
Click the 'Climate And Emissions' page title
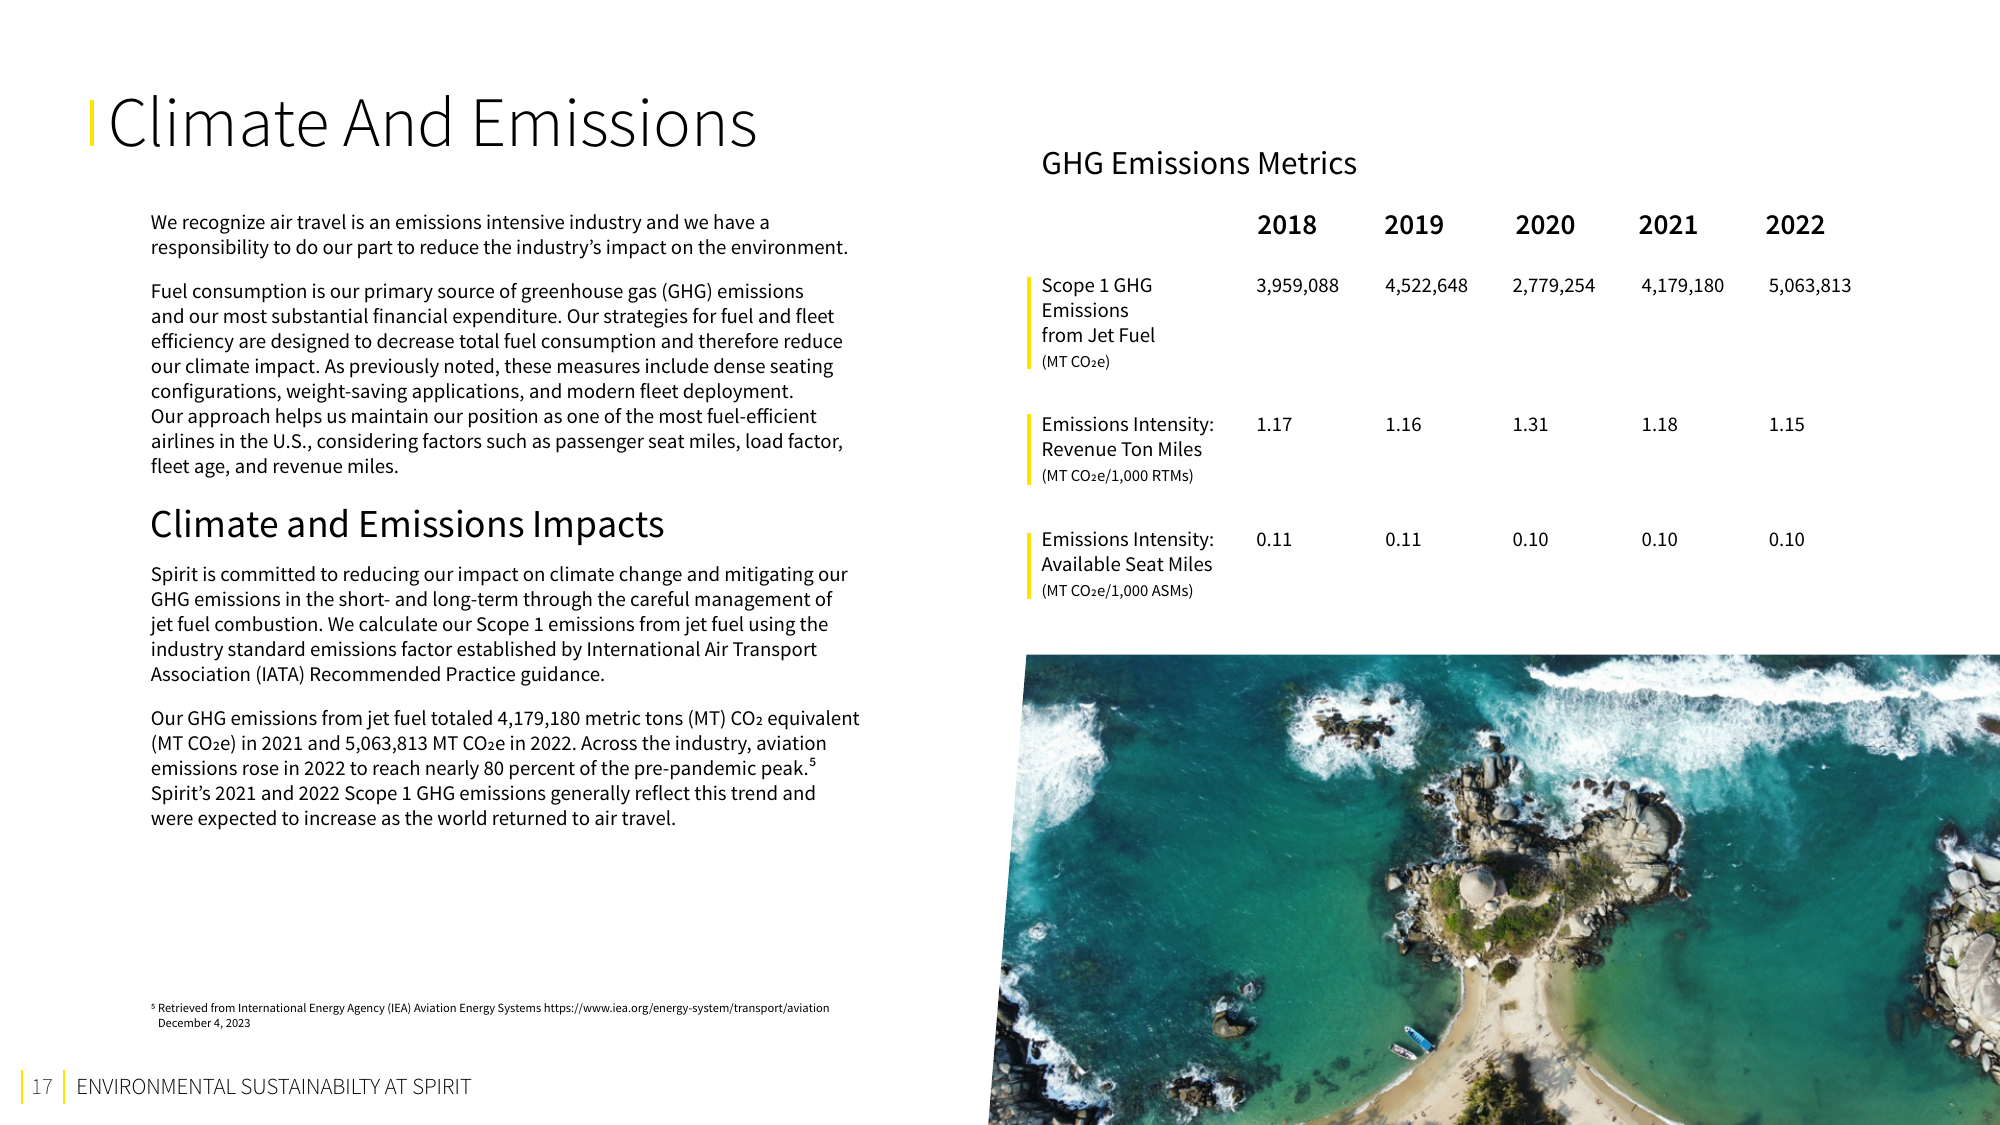tap(432, 124)
